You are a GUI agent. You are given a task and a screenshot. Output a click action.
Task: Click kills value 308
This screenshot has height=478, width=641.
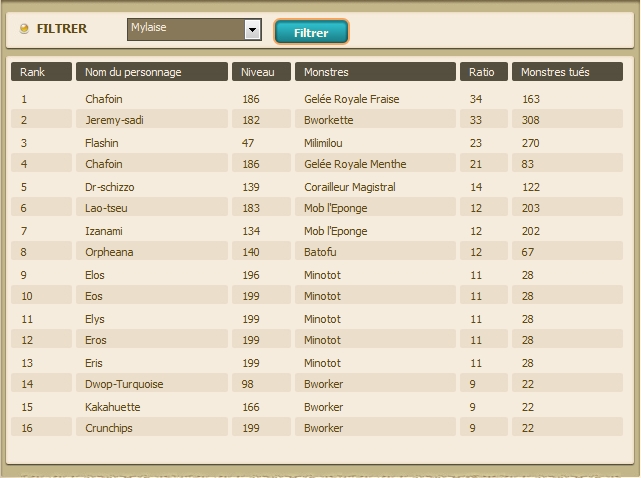point(531,120)
